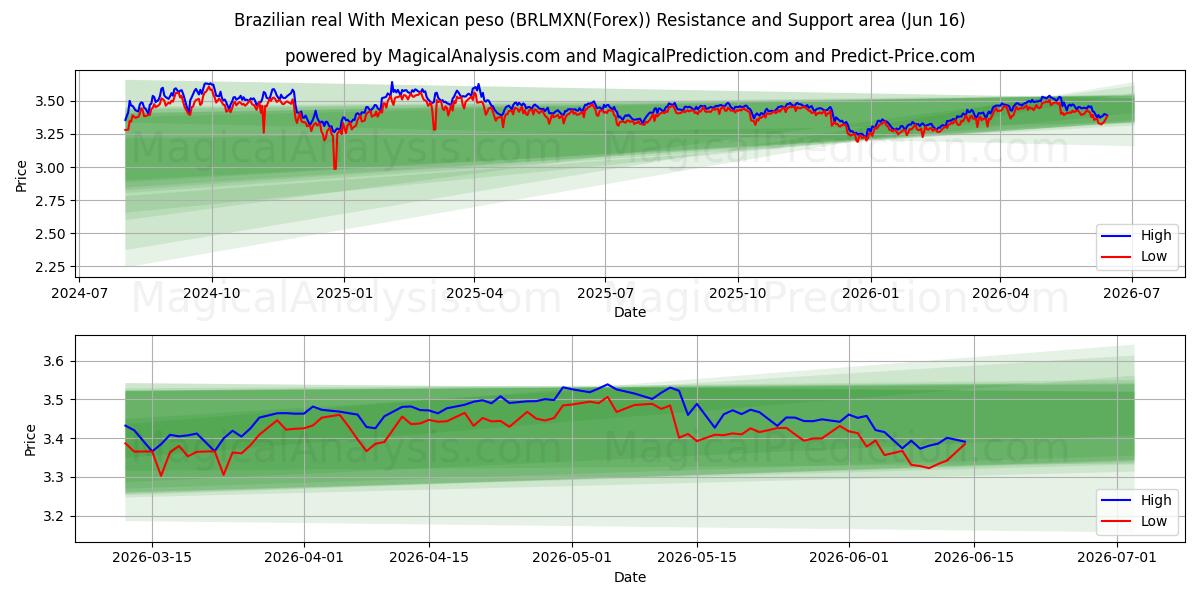This screenshot has width=1200, height=600.
Task: Click the 2.25 price tick on top chart
Action: [52, 267]
